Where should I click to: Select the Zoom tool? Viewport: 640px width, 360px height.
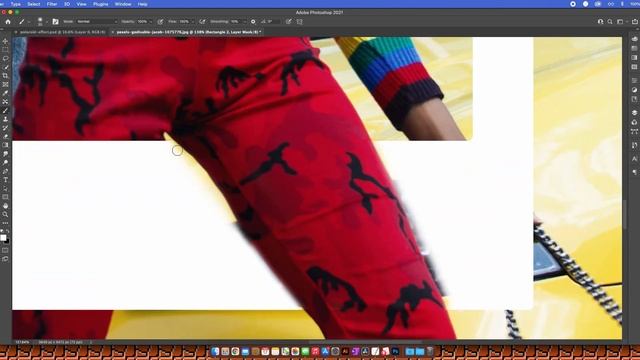(5, 214)
